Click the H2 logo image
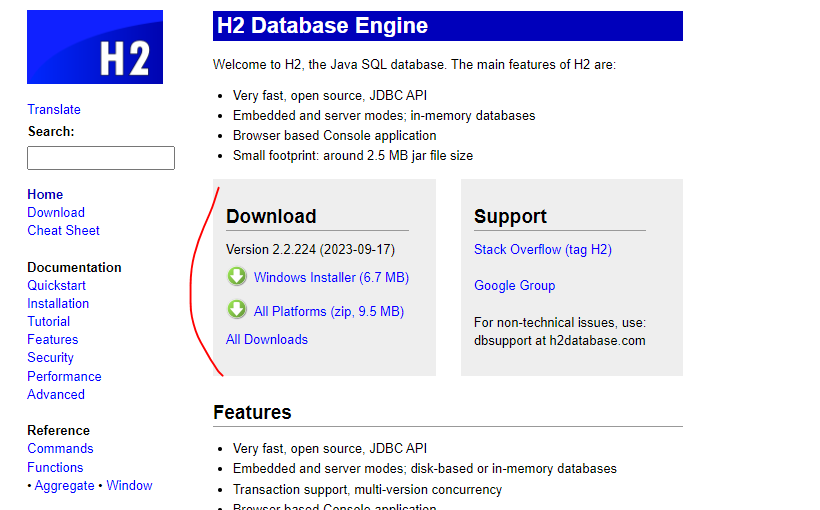 coord(95,47)
